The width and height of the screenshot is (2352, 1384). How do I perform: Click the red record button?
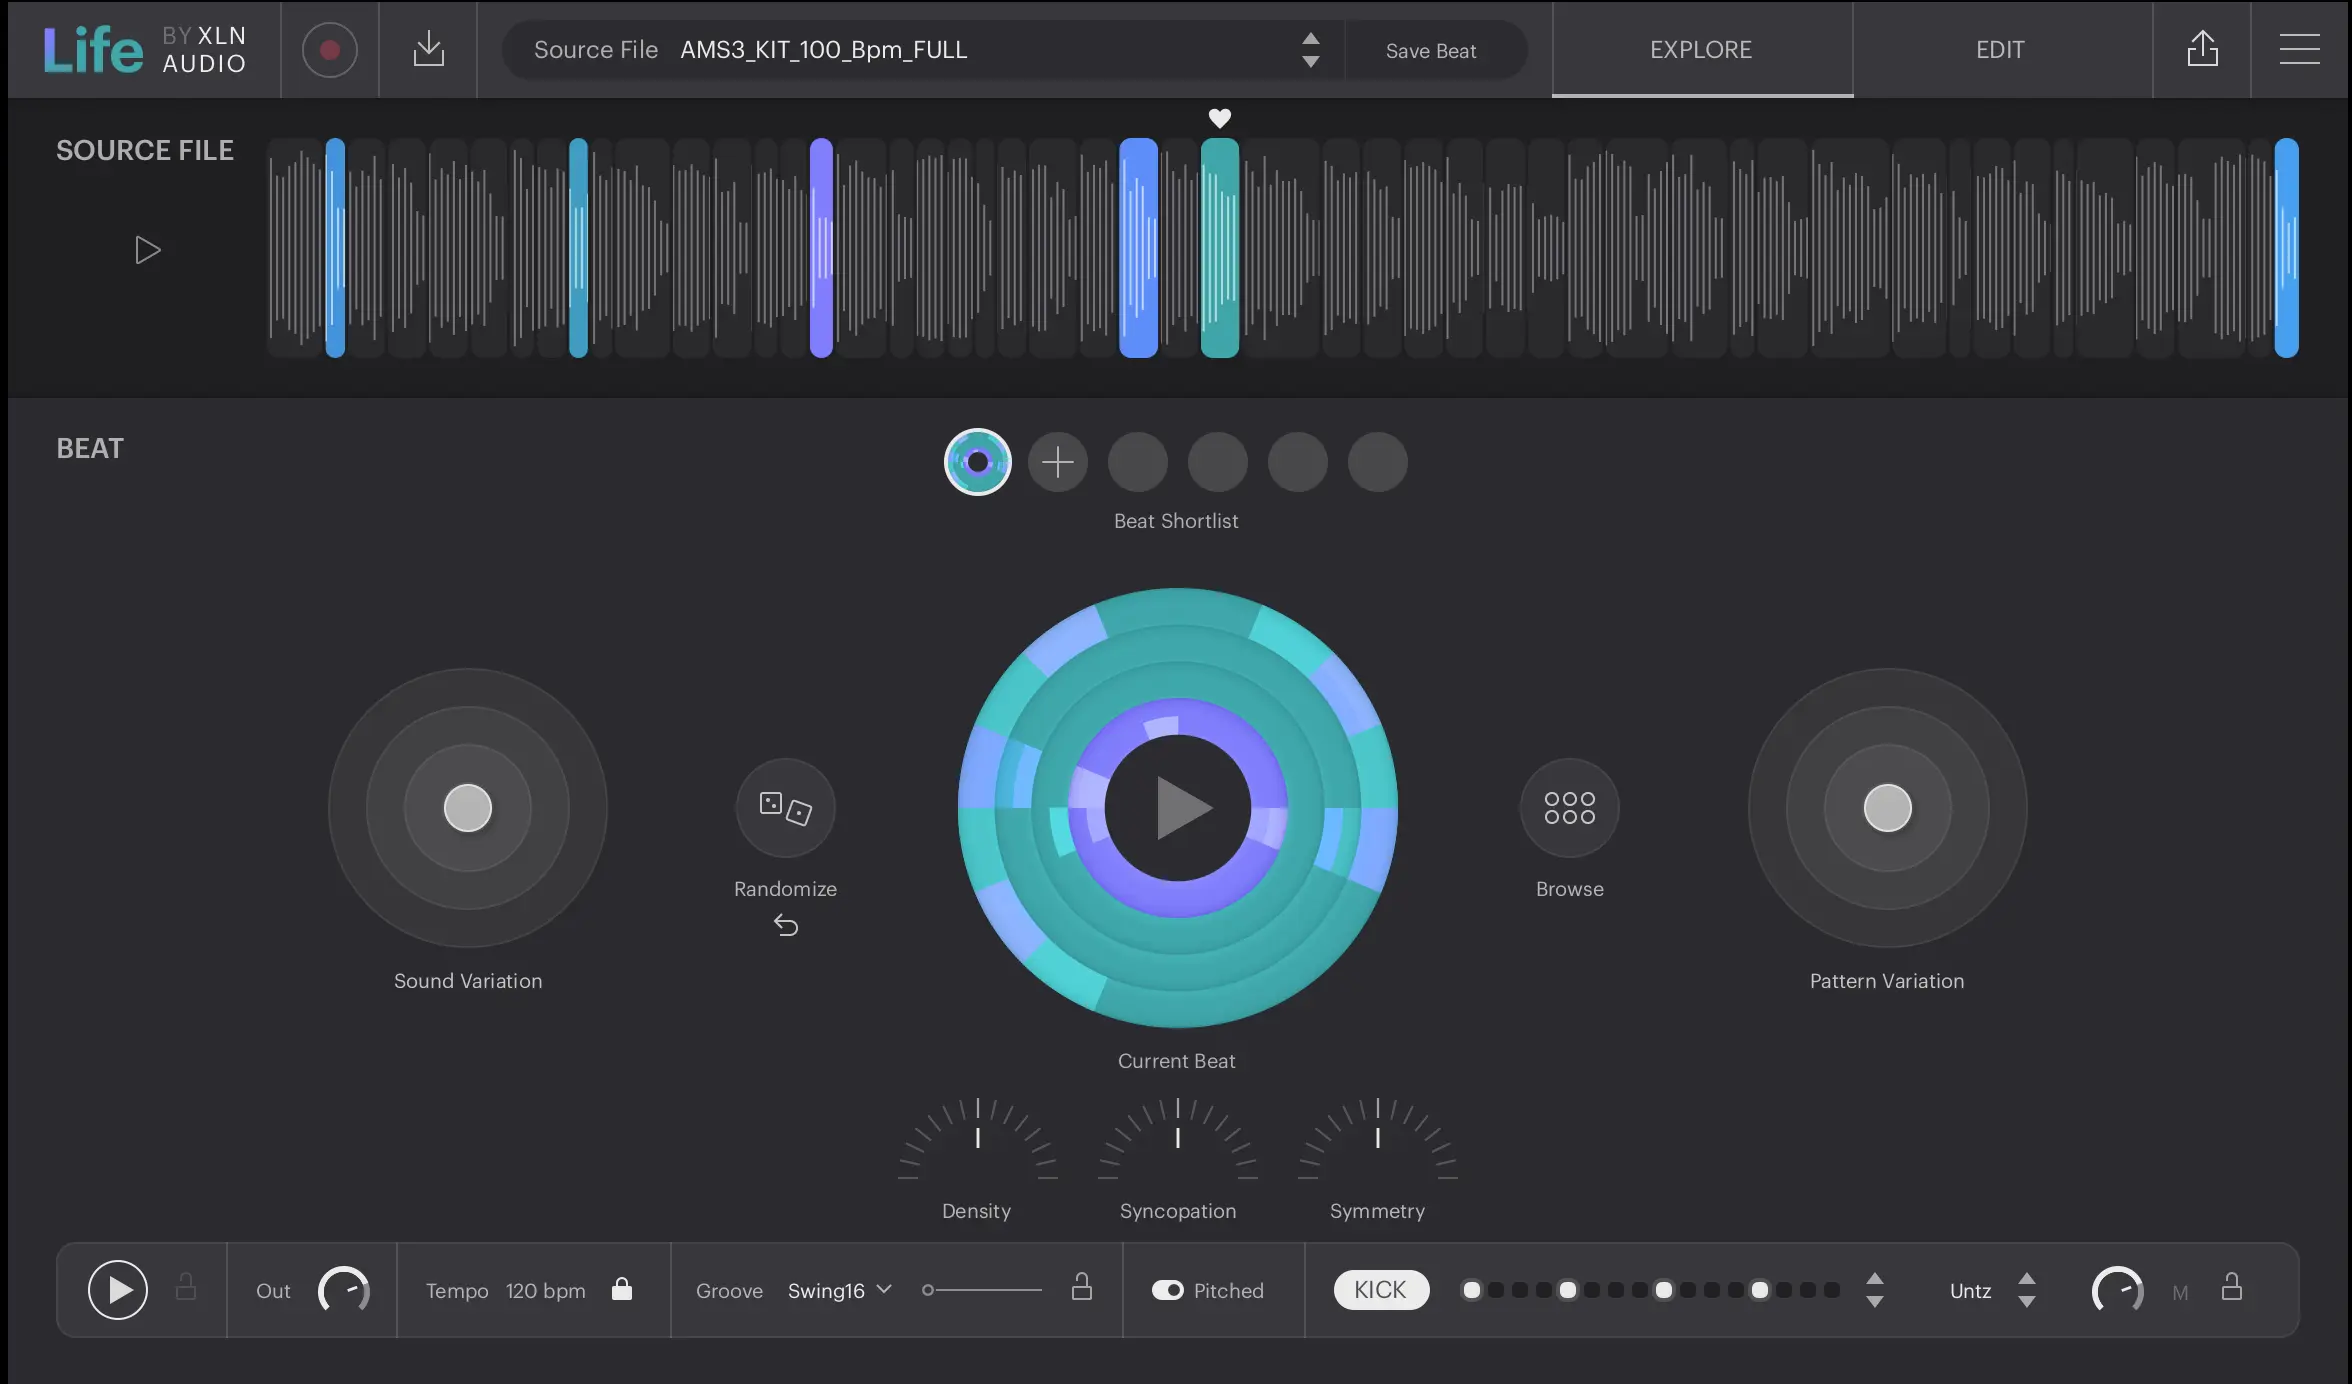coord(329,50)
